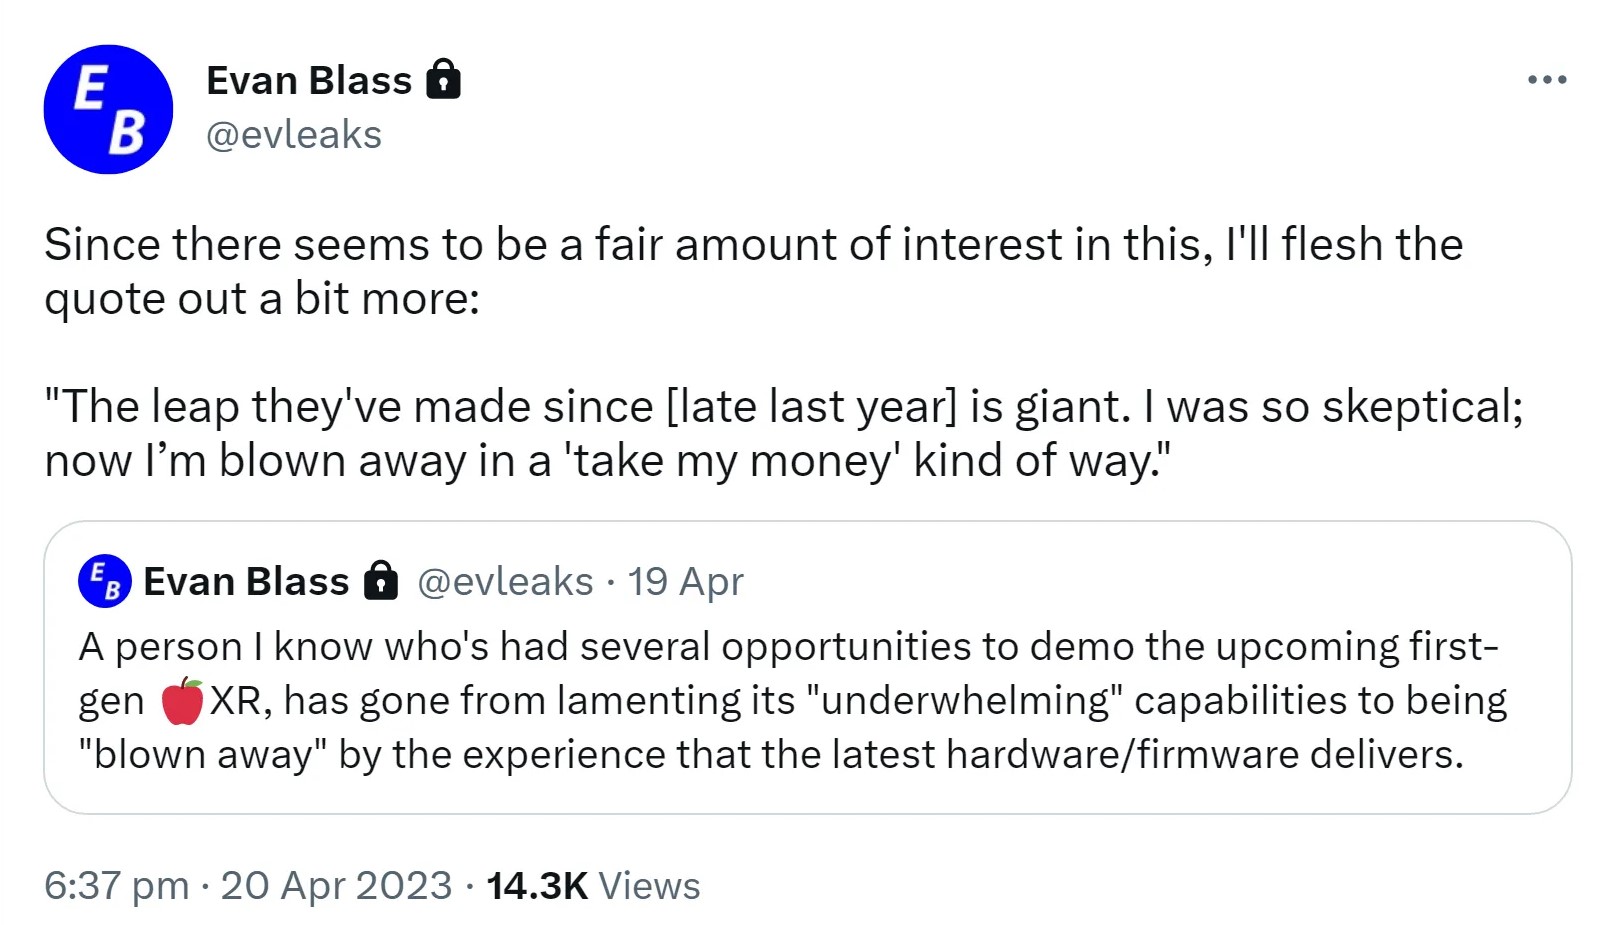
Task: Click the 'blown away' line in the quoted tweet
Action: (770, 755)
